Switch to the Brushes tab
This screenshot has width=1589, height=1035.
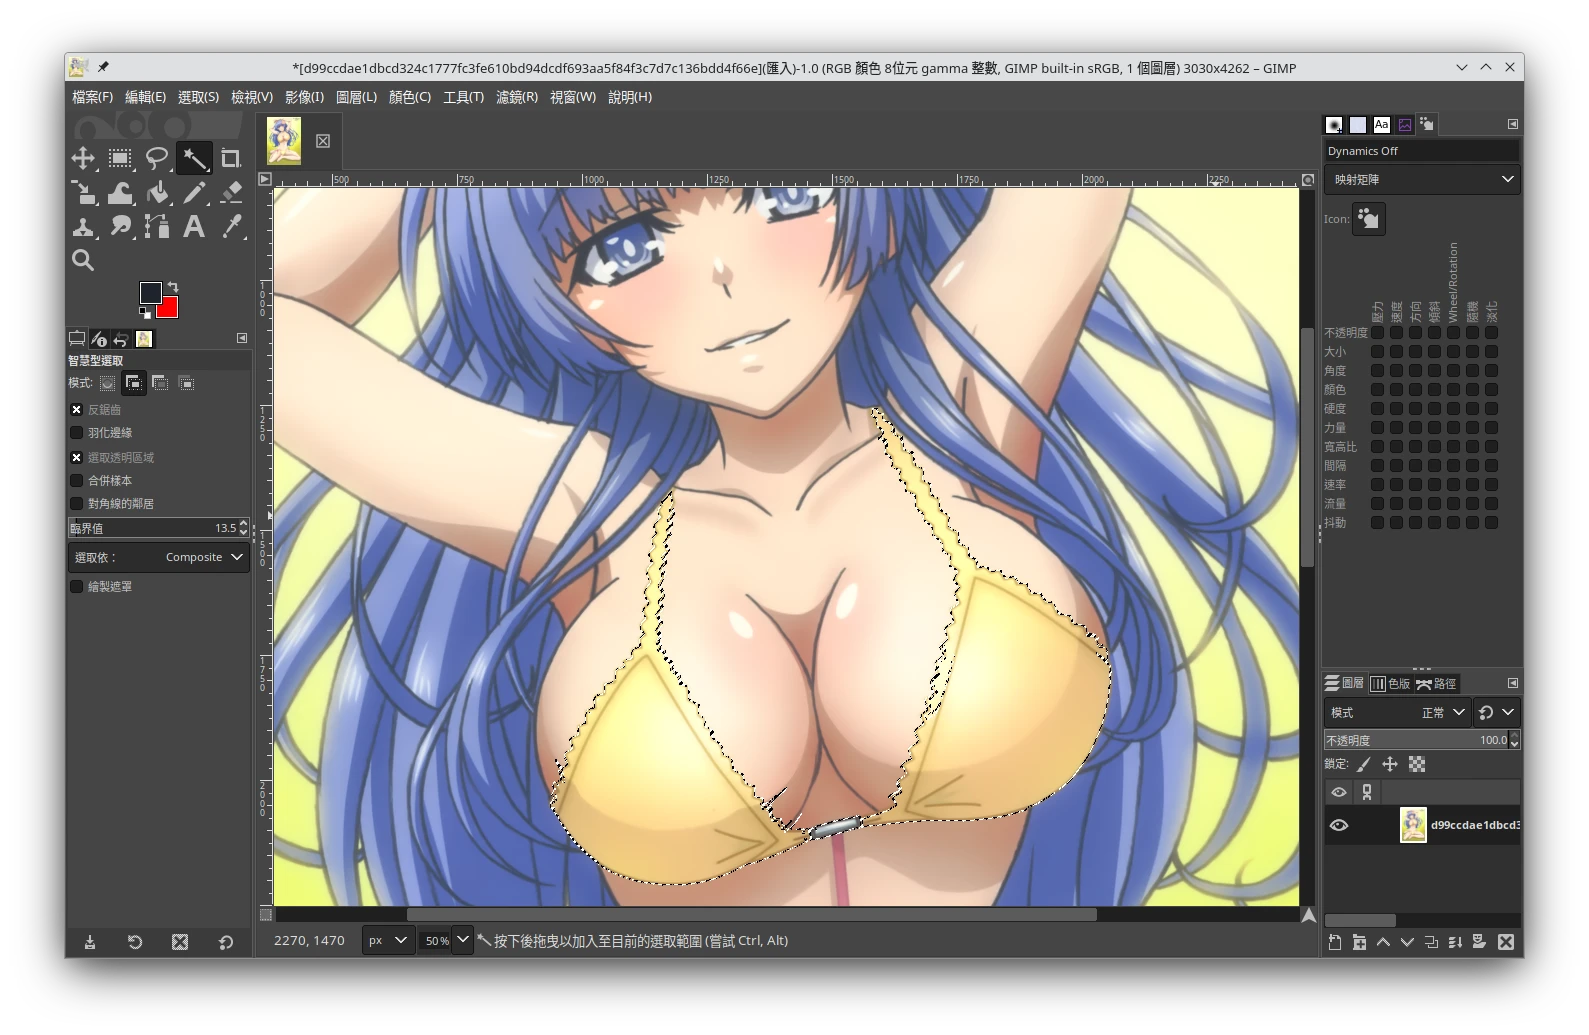[1334, 124]
